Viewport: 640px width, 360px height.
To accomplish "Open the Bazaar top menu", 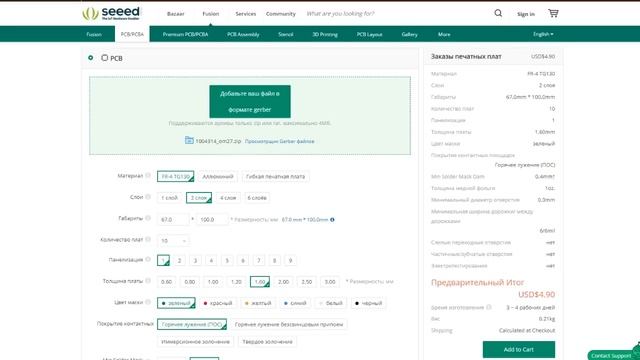I will (x=176, y=14).
